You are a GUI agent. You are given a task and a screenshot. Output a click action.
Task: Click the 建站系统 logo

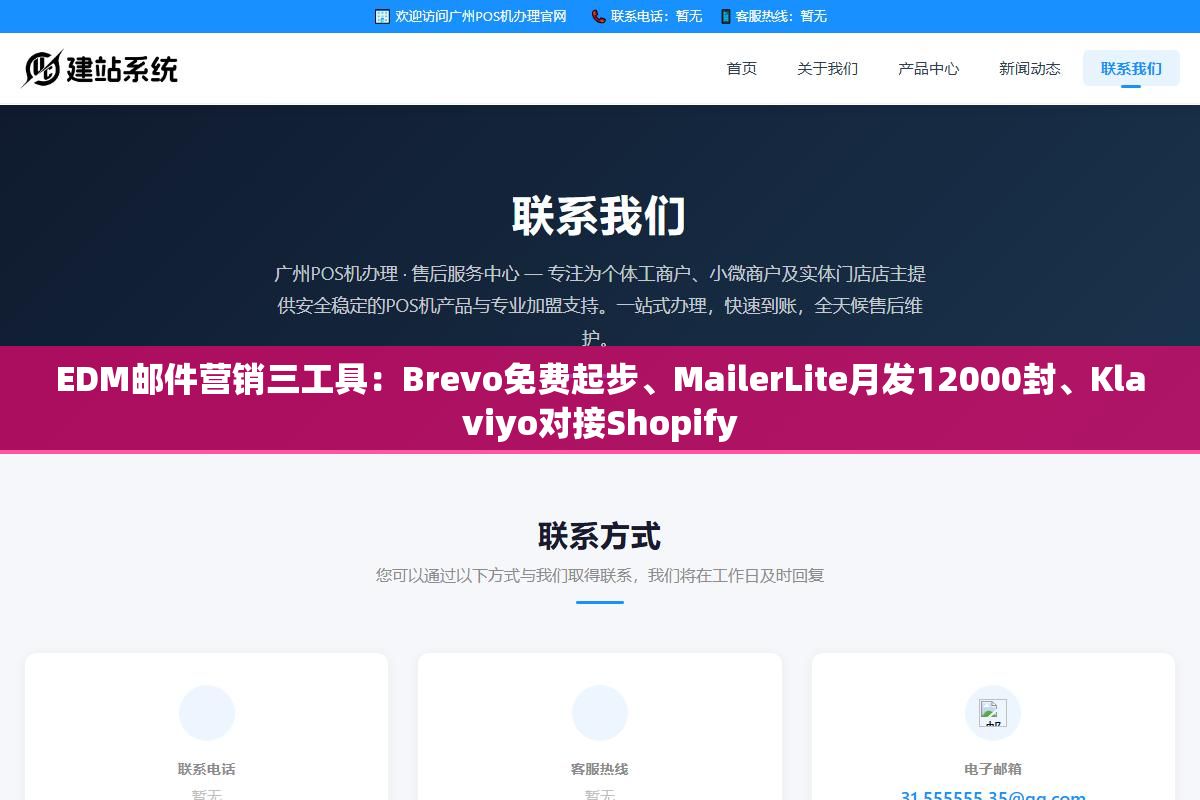tap(100, 69)
